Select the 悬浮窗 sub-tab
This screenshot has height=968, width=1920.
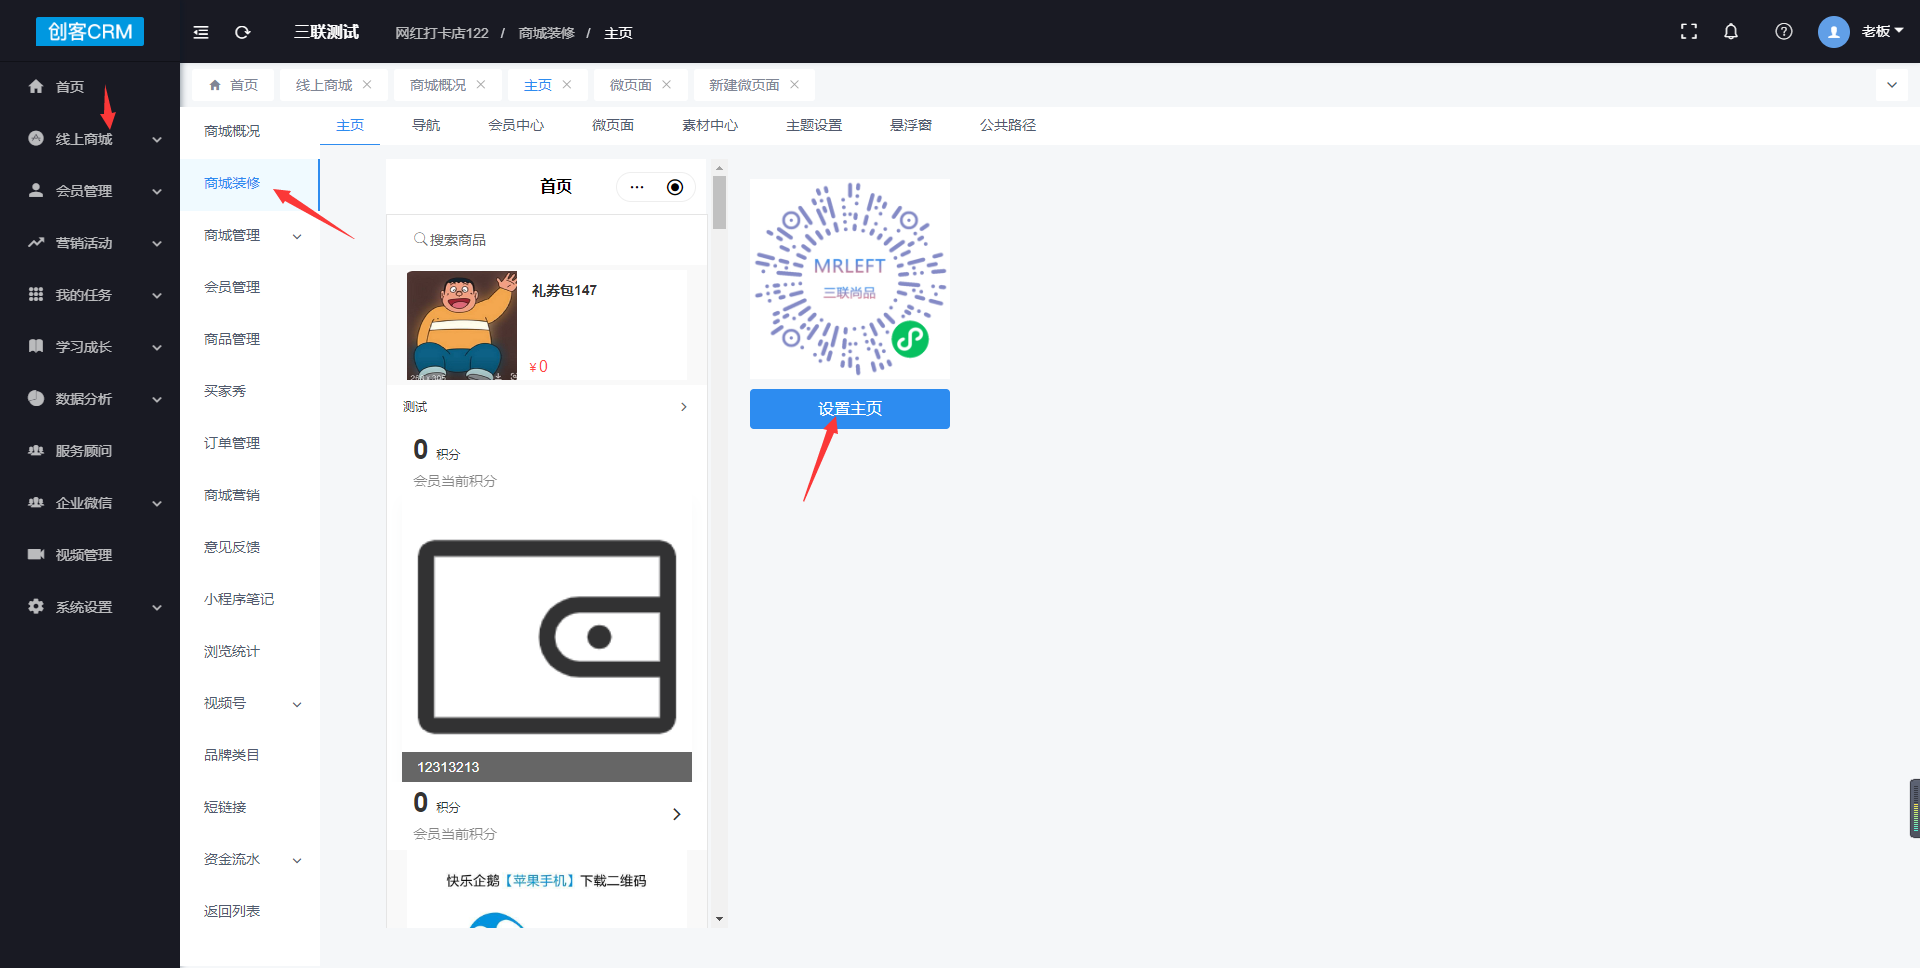tap(911, 125)
